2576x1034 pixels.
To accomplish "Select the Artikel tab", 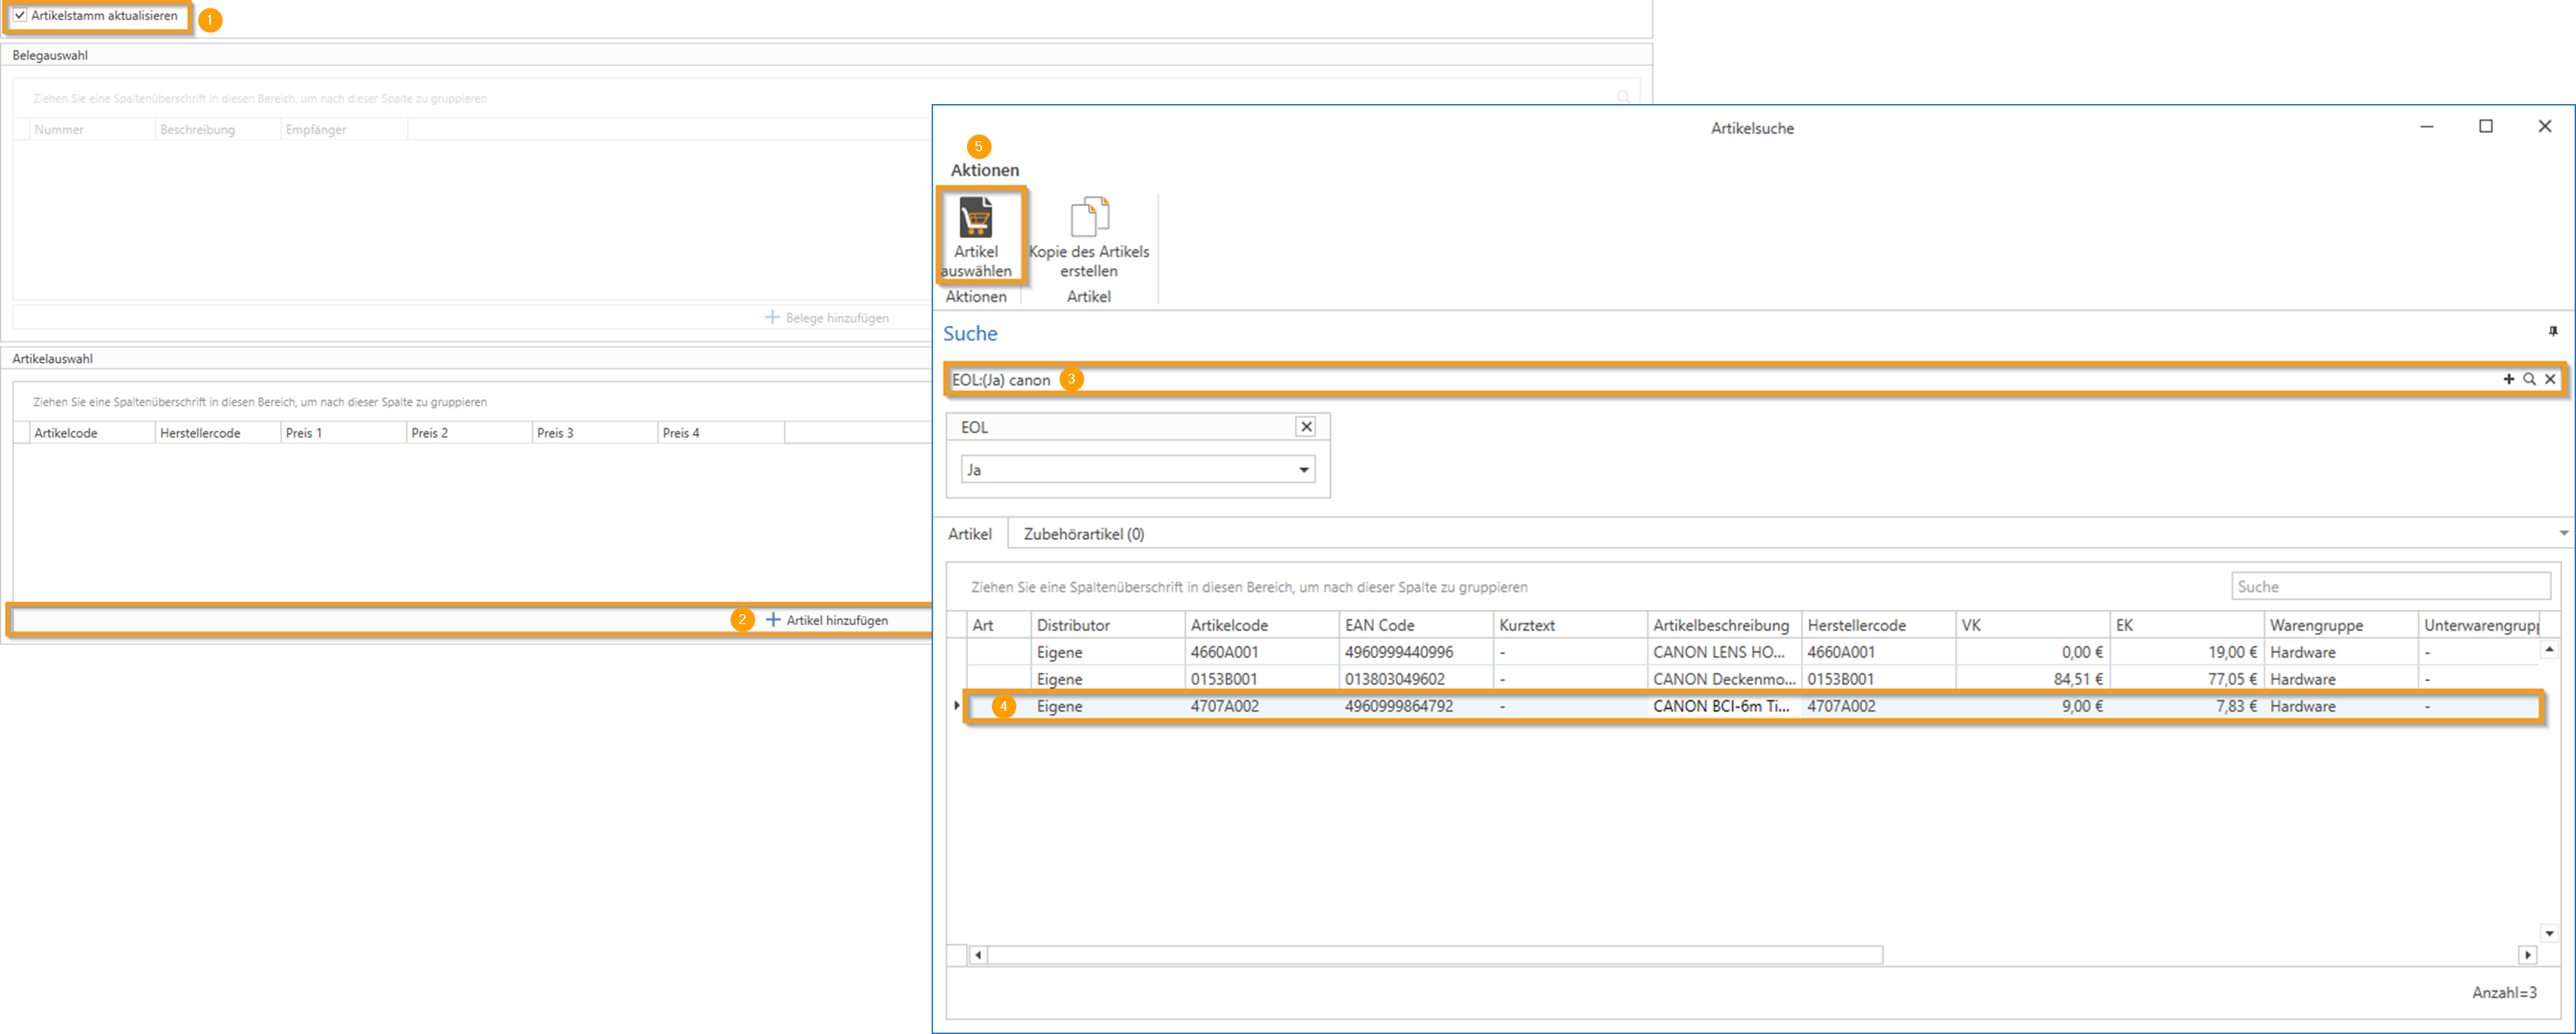I will coord(969,534).
